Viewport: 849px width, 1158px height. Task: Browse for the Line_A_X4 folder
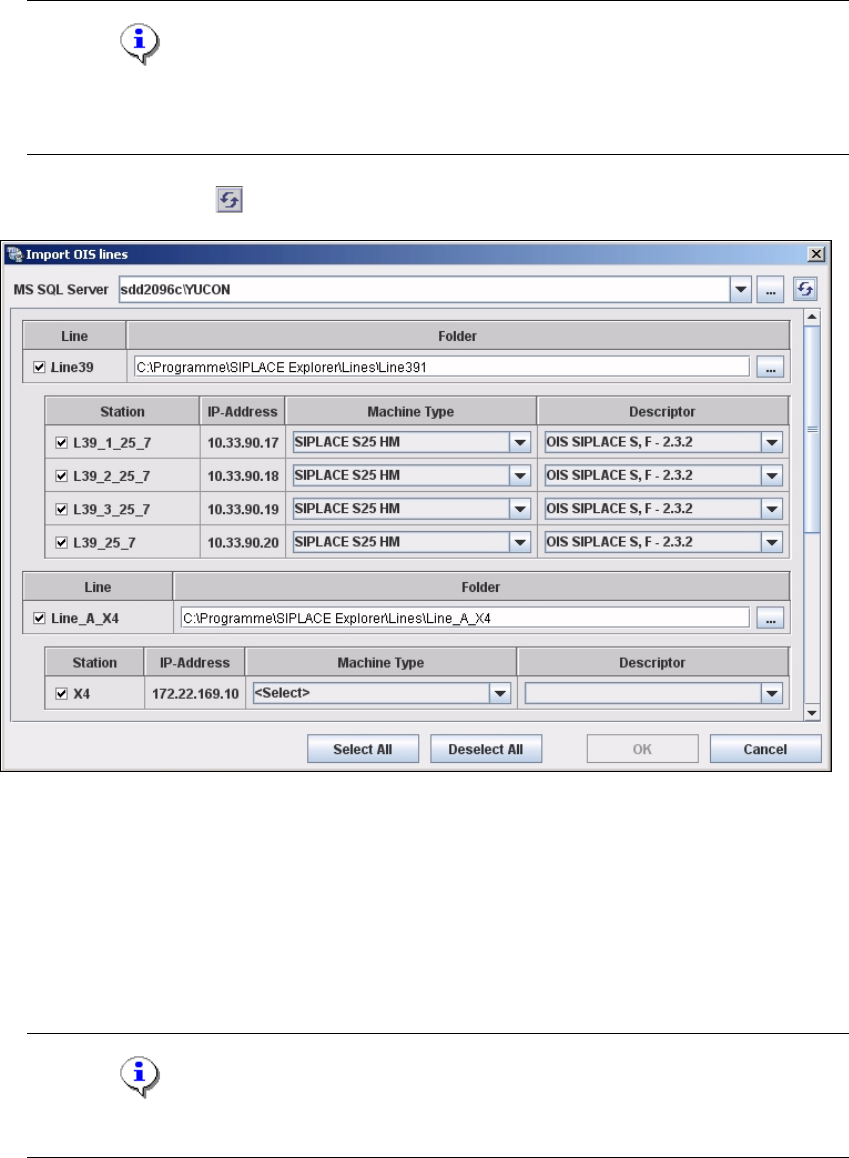pos(770,618)
